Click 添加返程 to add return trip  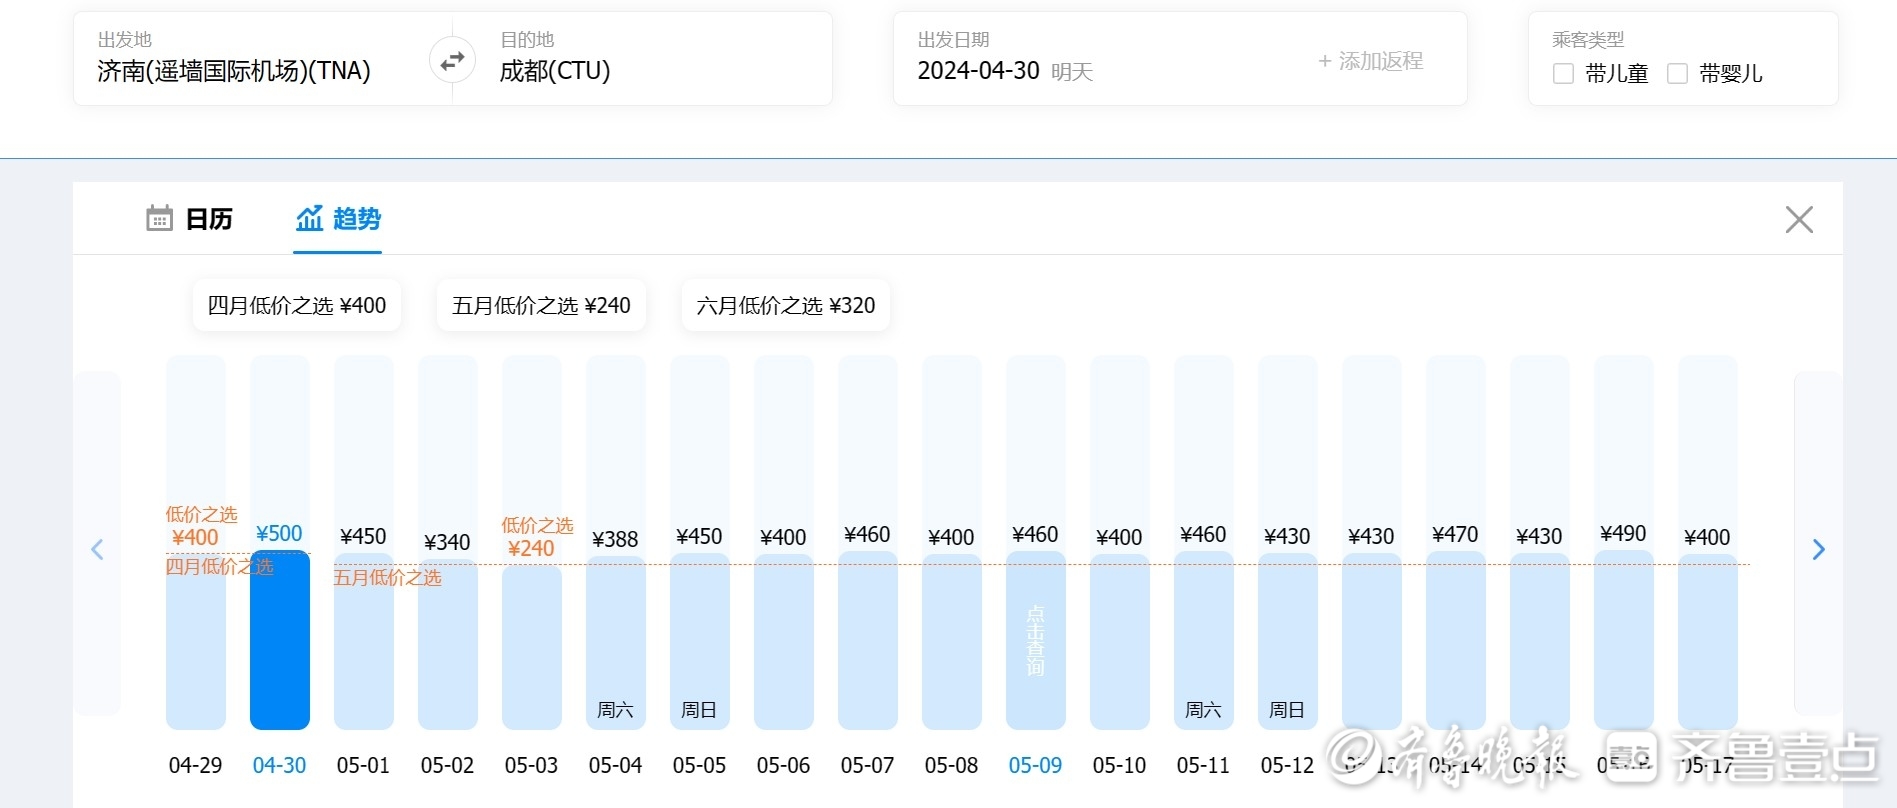point(1370,61)
